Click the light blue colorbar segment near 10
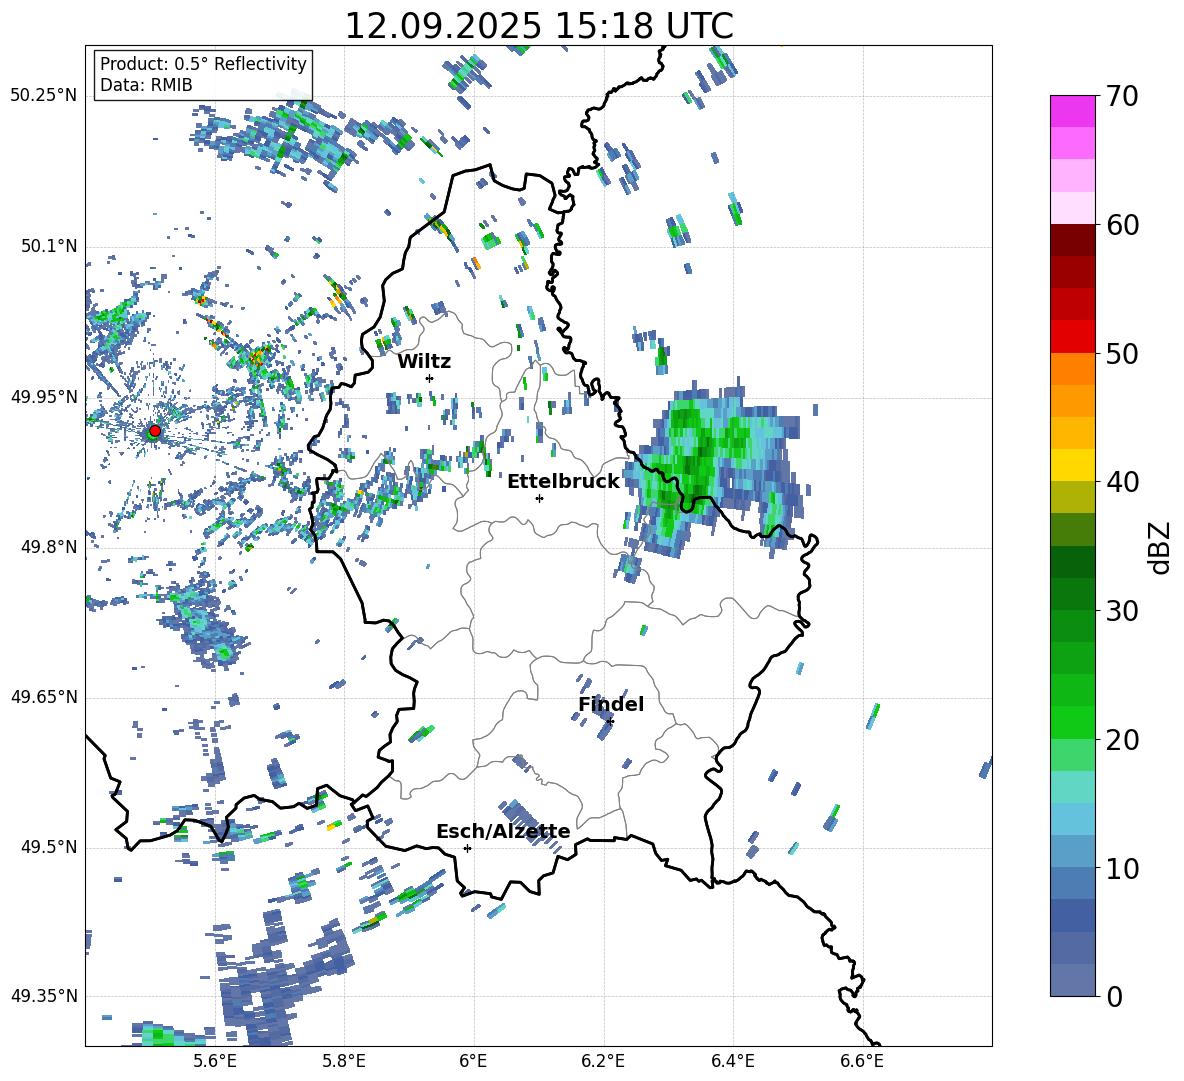The height and width of the screenshot is (1081, 1184). click(1072, 851)
